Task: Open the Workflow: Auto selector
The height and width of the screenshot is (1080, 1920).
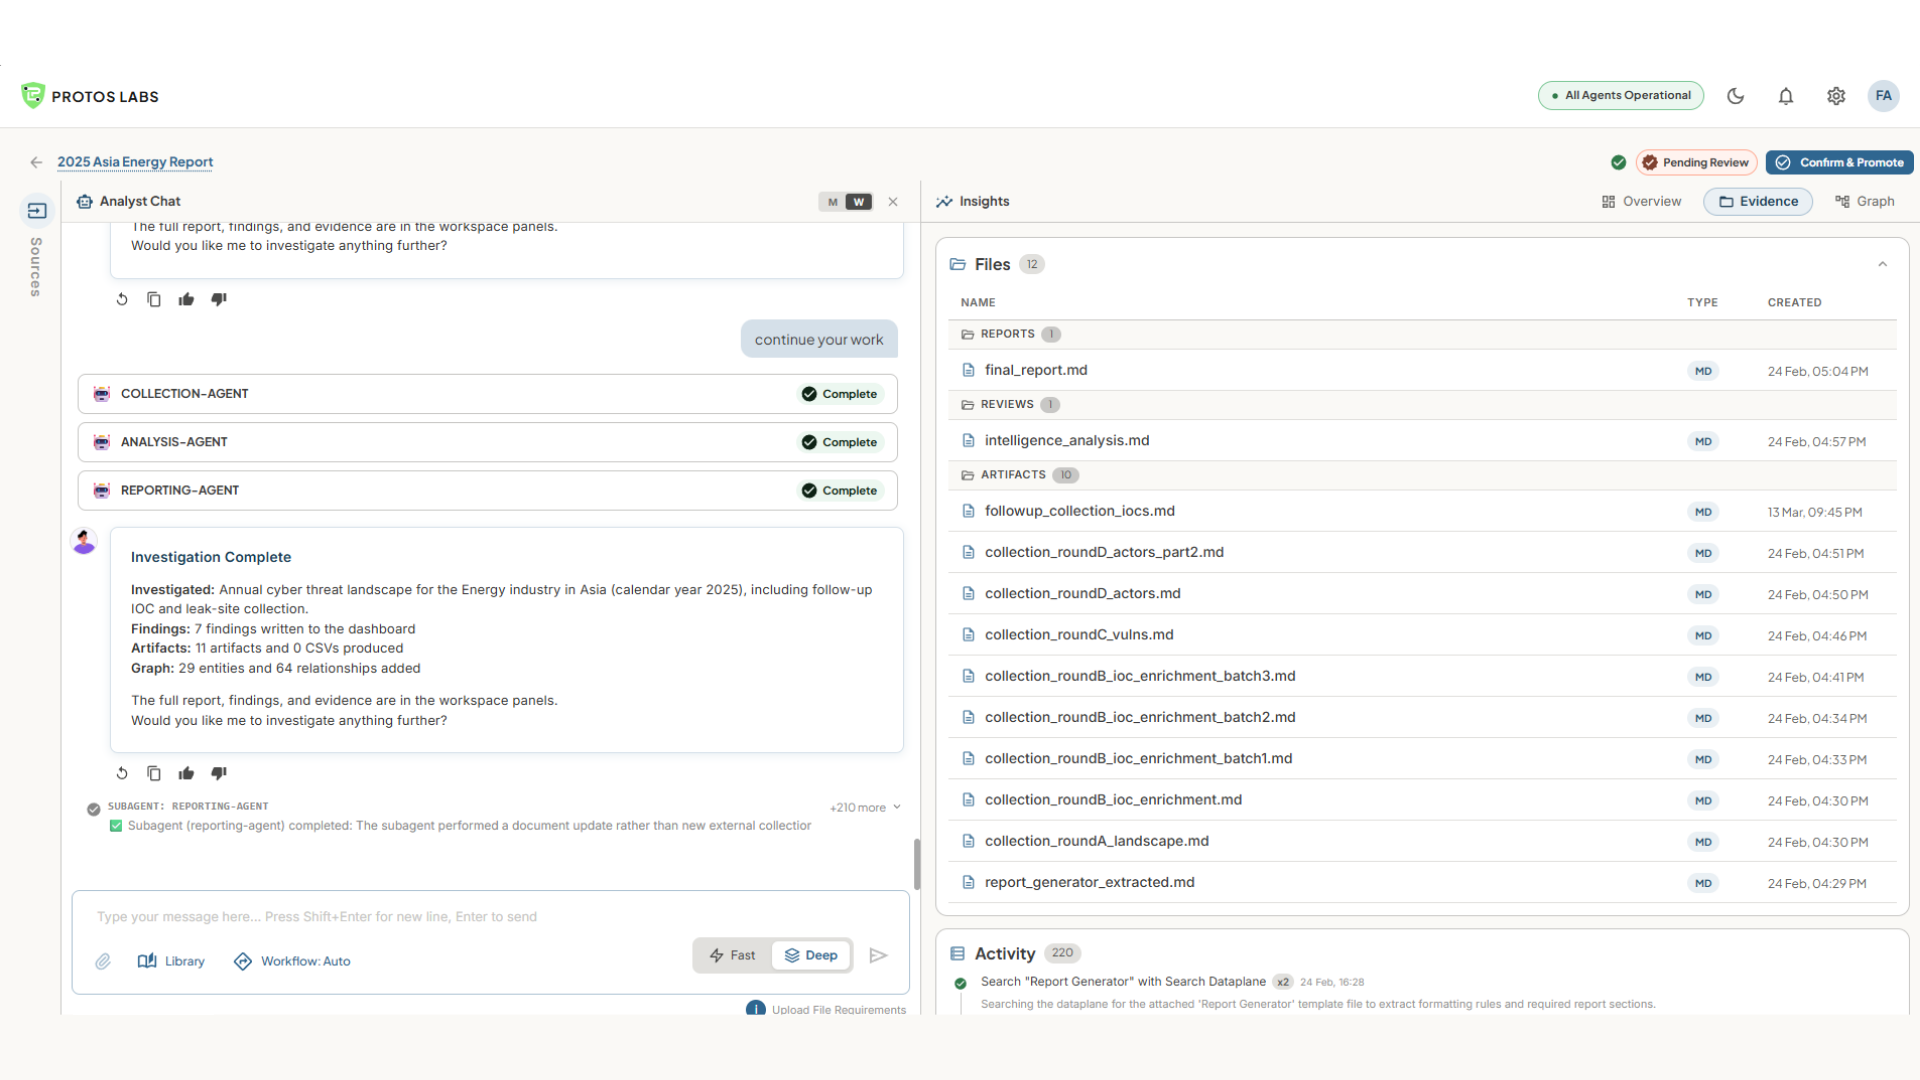Action: (292, 961)
